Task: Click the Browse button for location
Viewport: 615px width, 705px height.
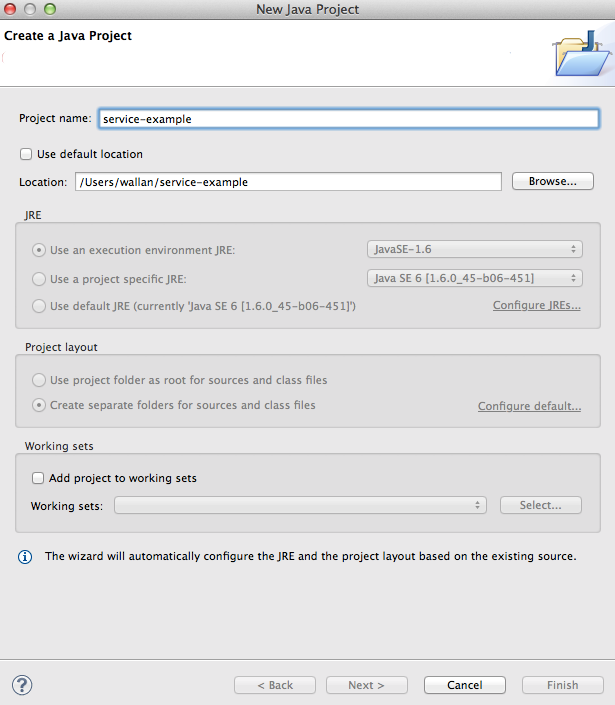Action: click(x=553, y=182)
